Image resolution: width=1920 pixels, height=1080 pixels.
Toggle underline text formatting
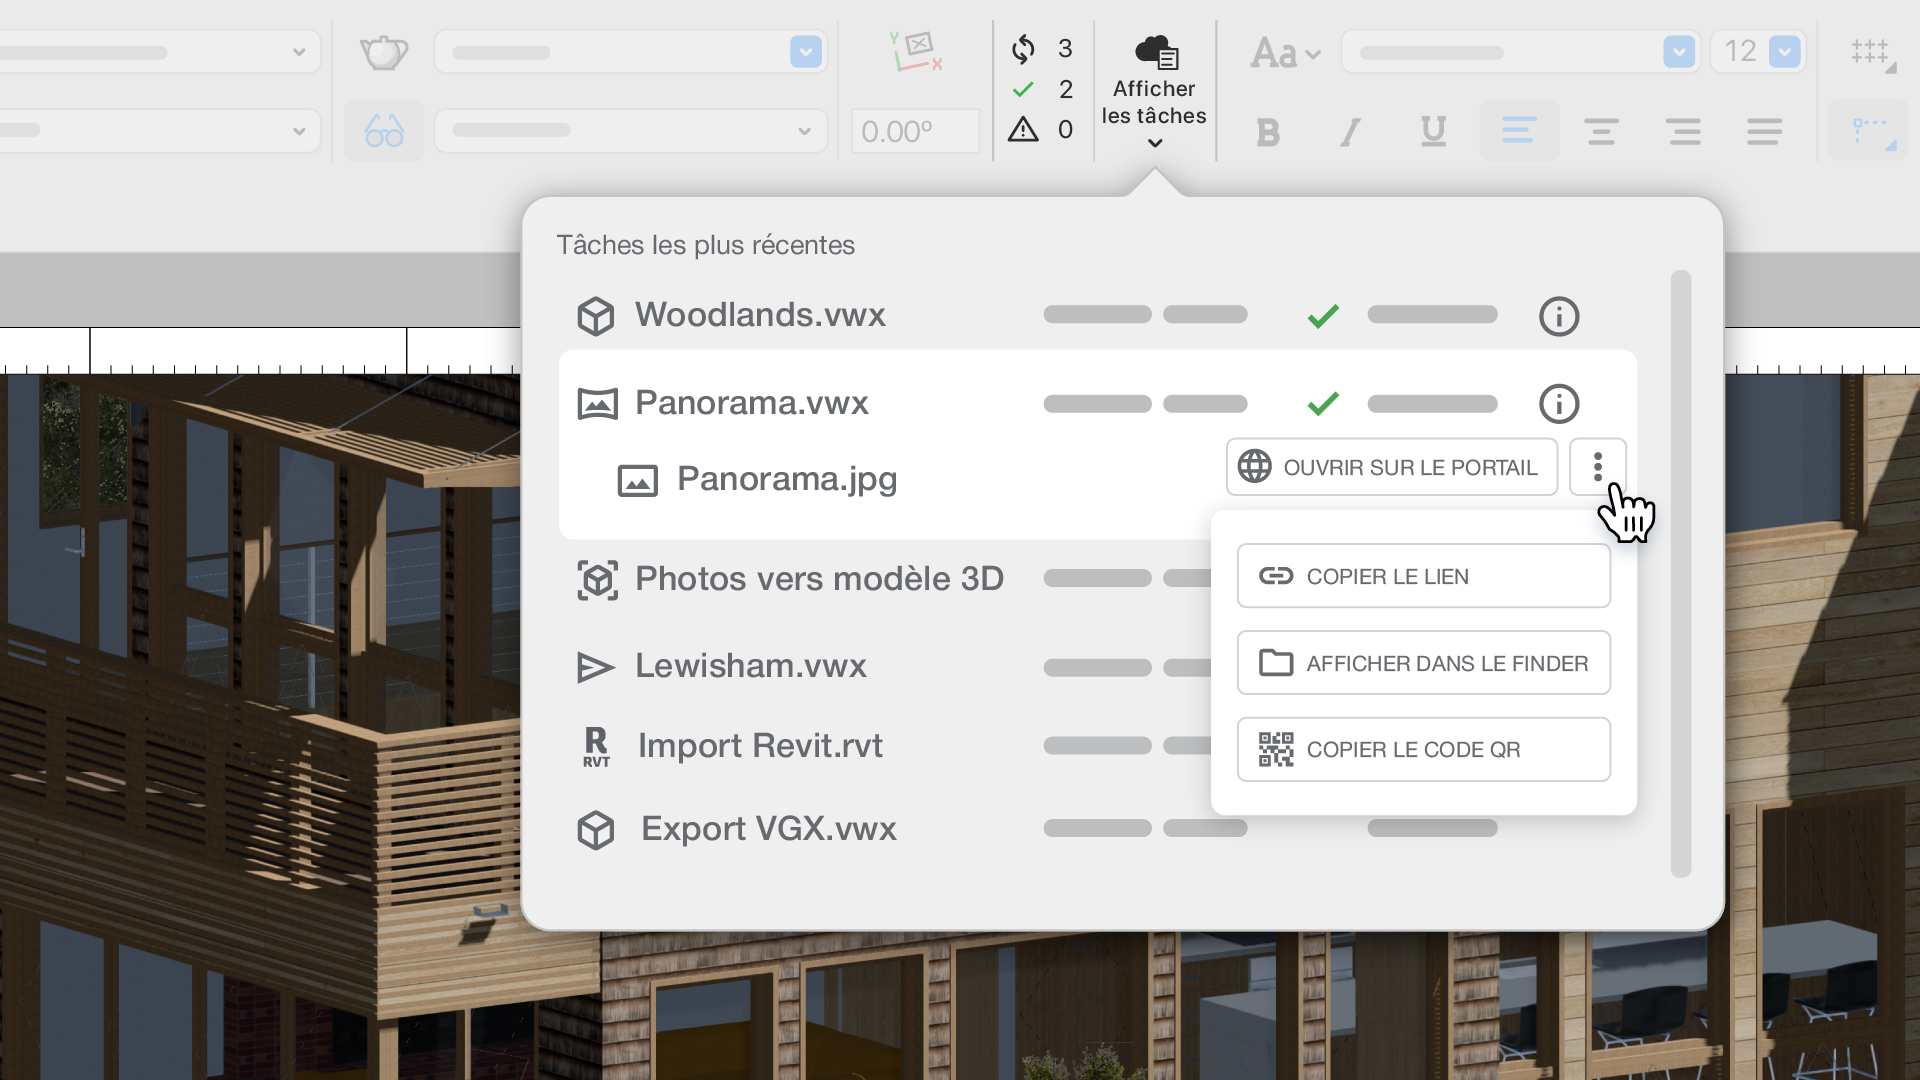point(1433,131)
